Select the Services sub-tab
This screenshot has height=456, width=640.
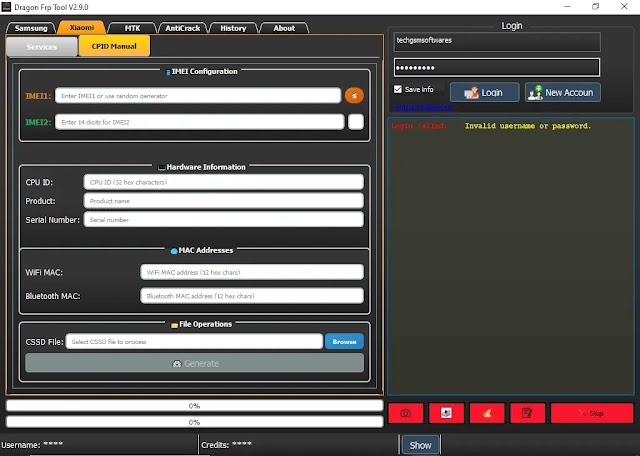click(x=41, y=47)
